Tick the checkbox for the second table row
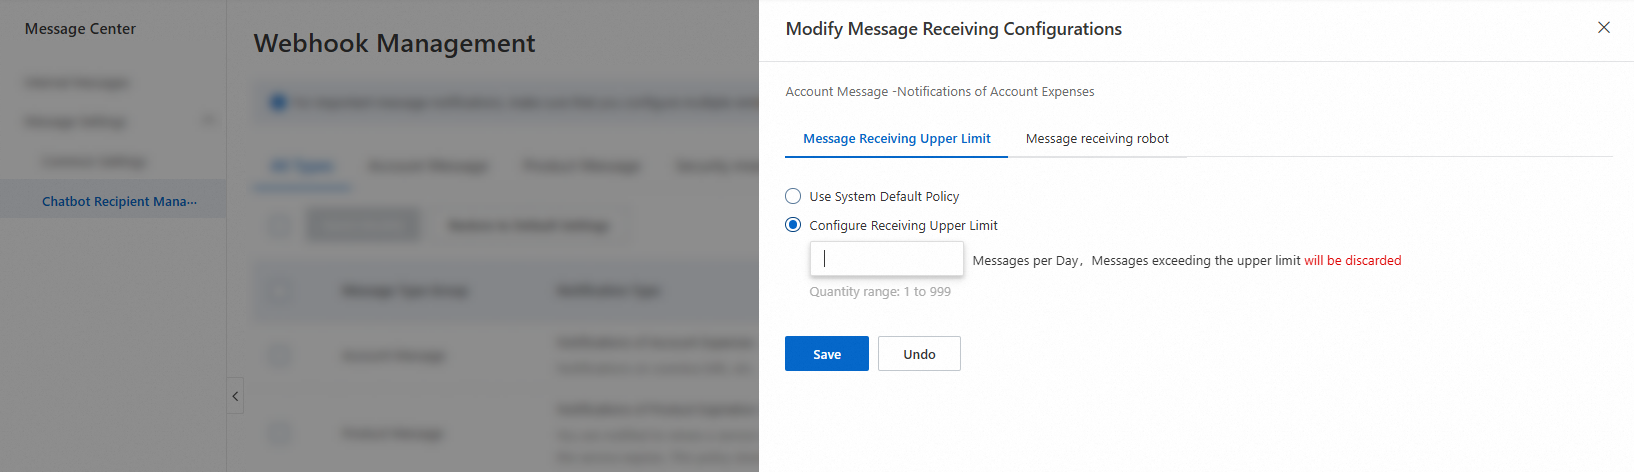This screenshot has height=472, width=1634. (279, 433)
